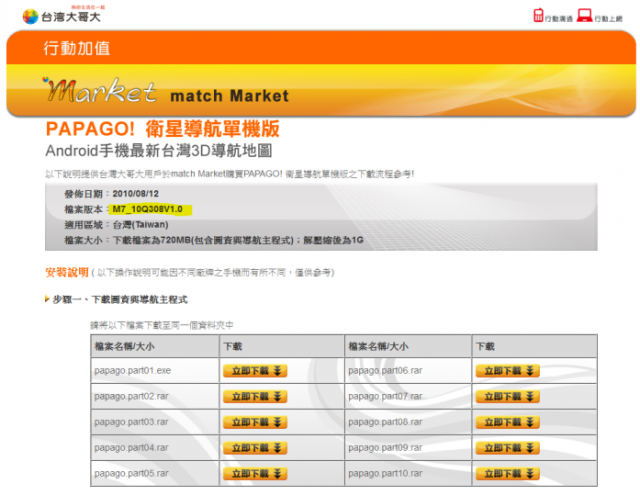
Task: Download papago.part06.rar with 立即下載 button
Action: coord(507,371)
